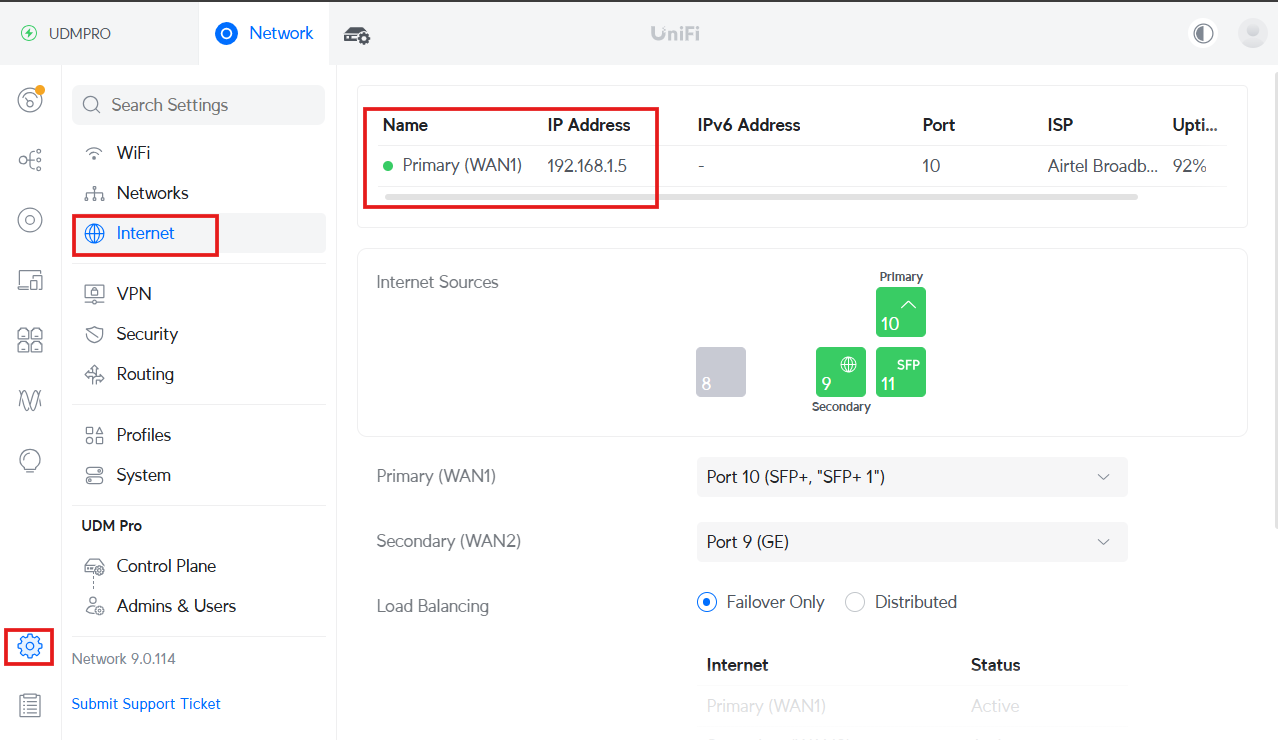
Task: Open the Client Devices icon in left rail
Action: 30,281
